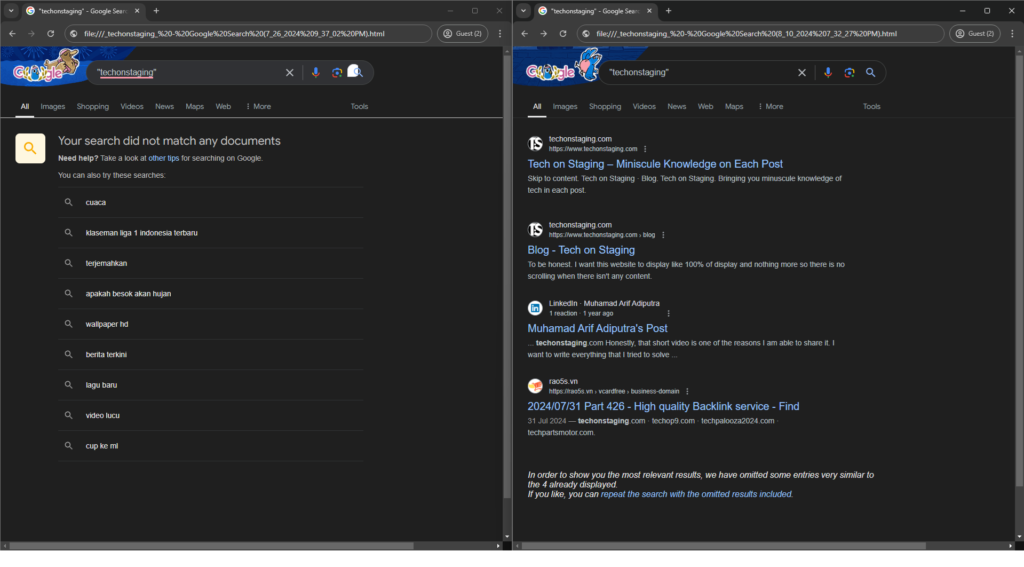Click the Google doodle logo in left window
The height and width of the screenshot is (567, 1024).
click(x=47, y=68)
